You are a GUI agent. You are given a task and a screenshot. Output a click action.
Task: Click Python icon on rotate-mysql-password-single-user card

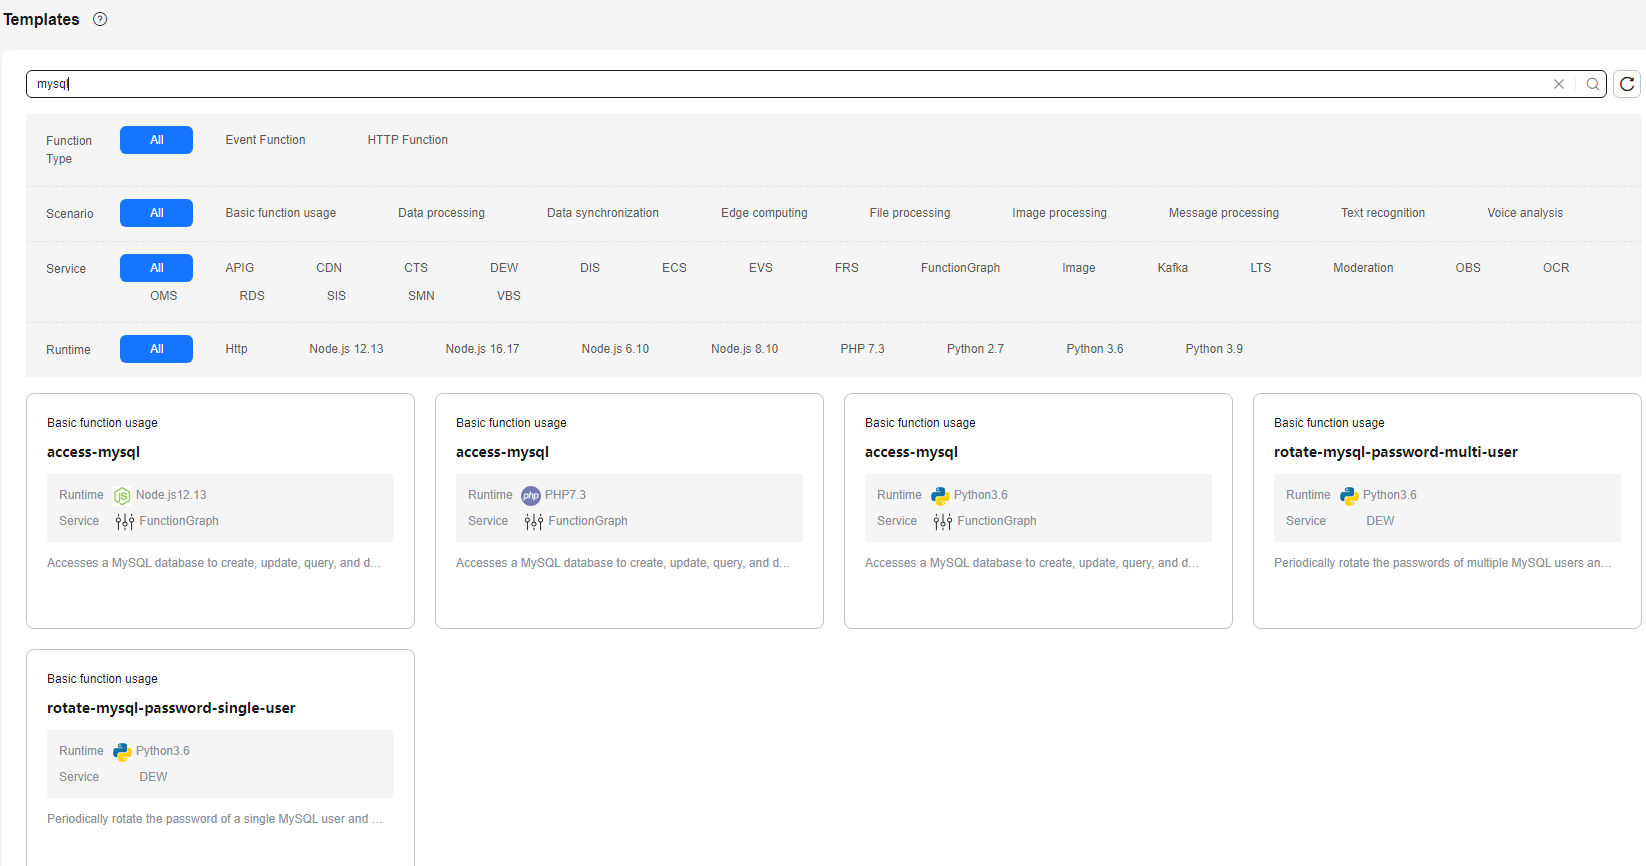click(x=122, y=751)
